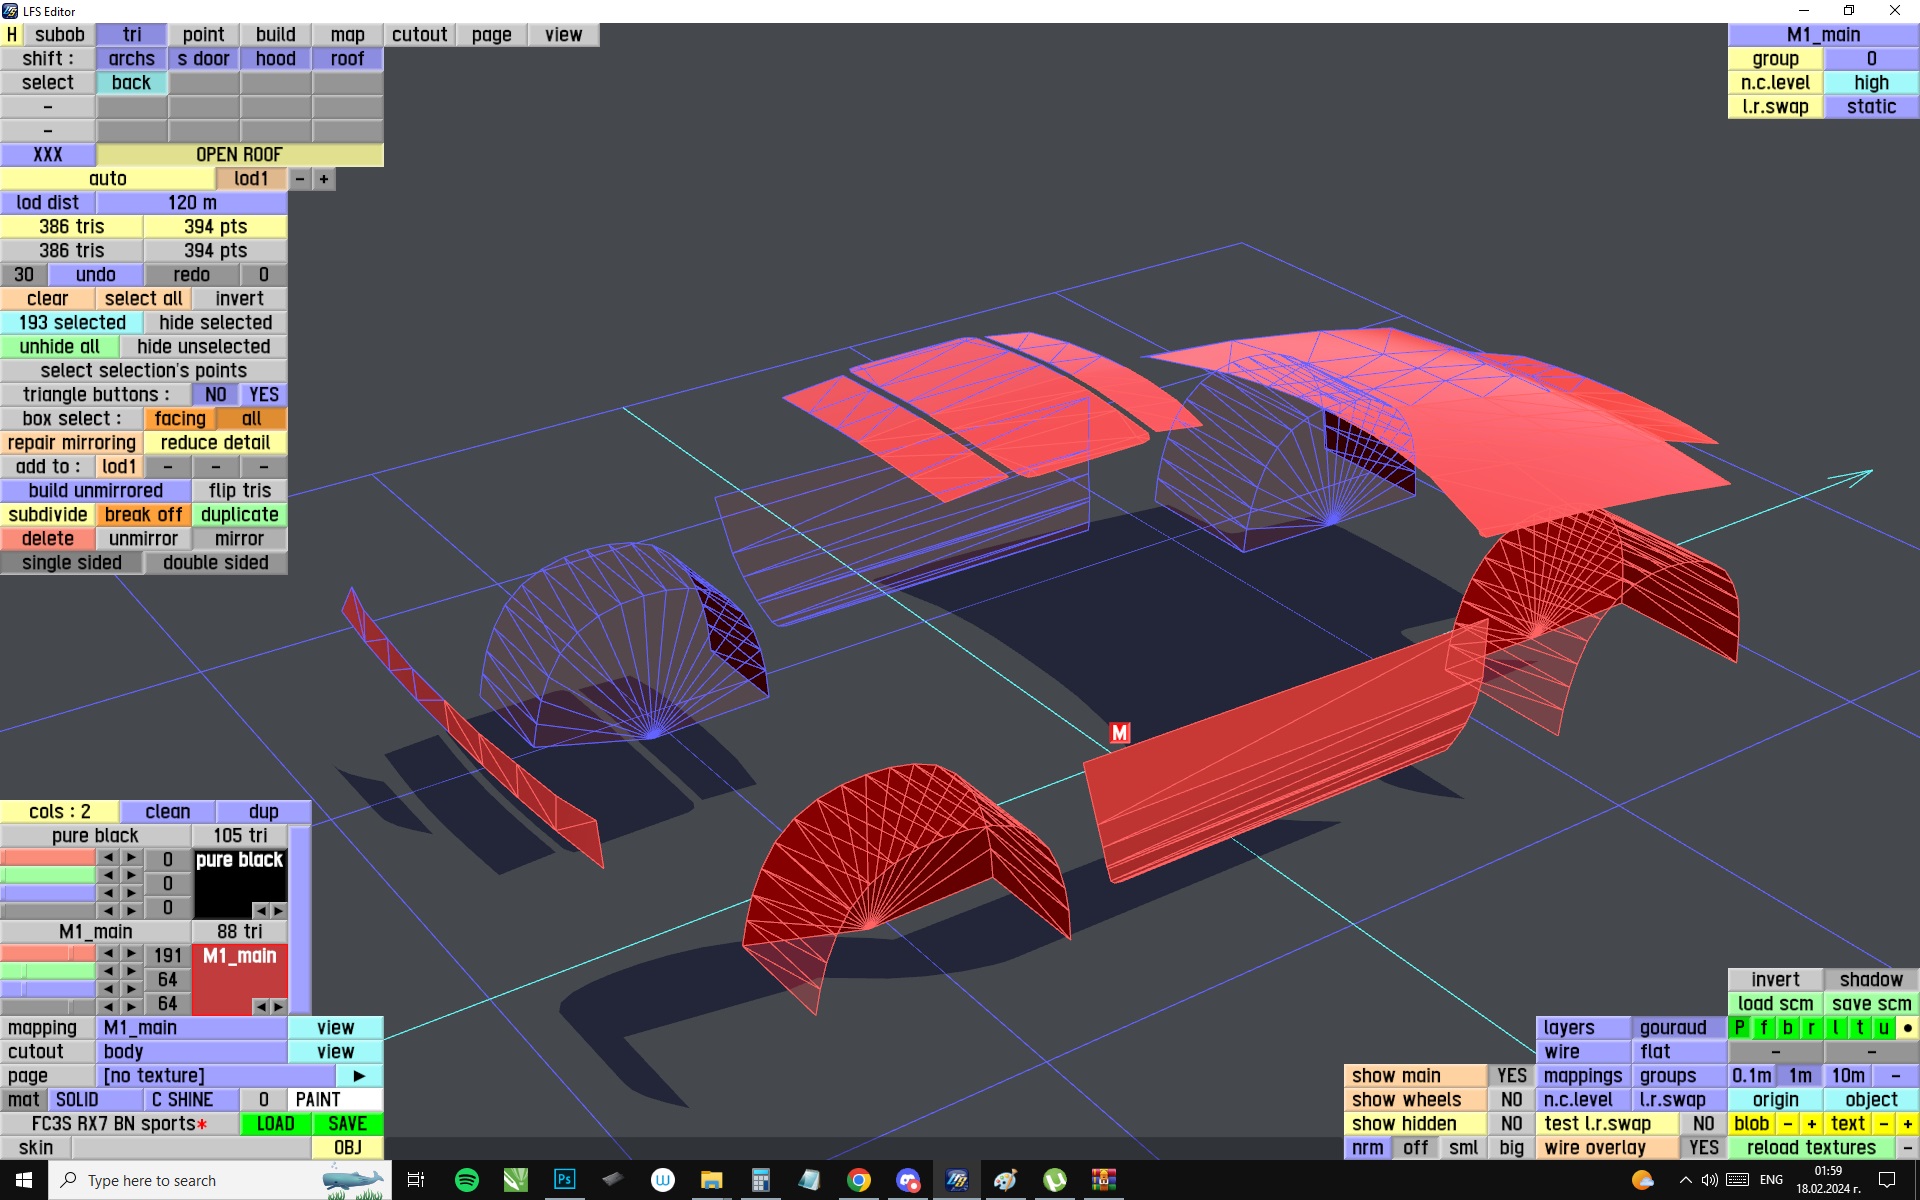
Task: Open the cutout body selector
Action: pos(192,1052)
